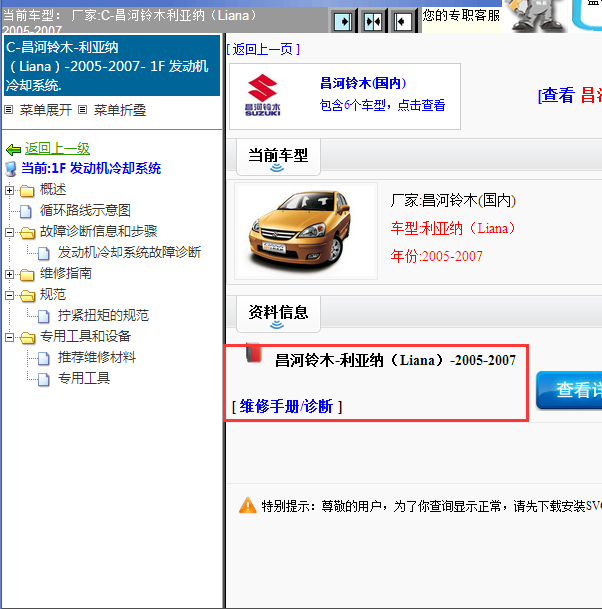Viewport: 602px width, 609px height.
Task: Click the folder icon beside 故障诊断信息和步骤
Action: [x=27, y=233]
